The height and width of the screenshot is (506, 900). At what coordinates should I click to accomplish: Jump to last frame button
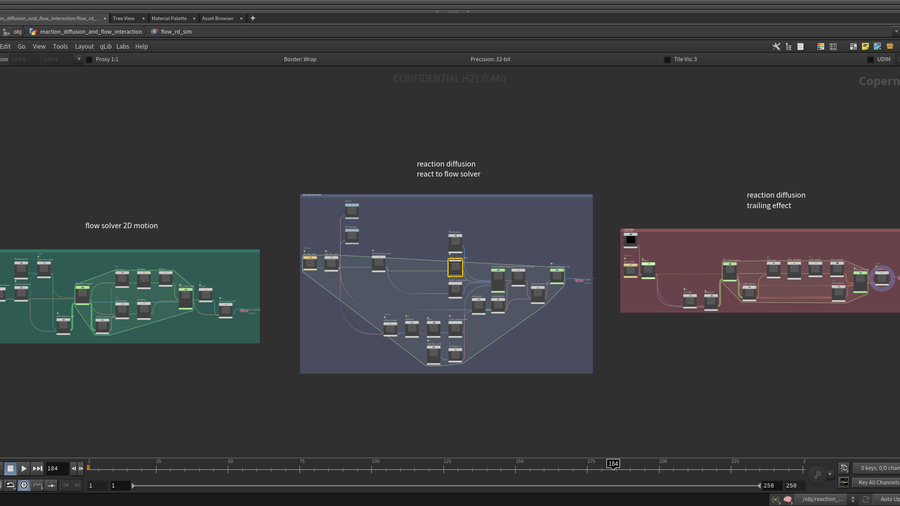point(38,468)
